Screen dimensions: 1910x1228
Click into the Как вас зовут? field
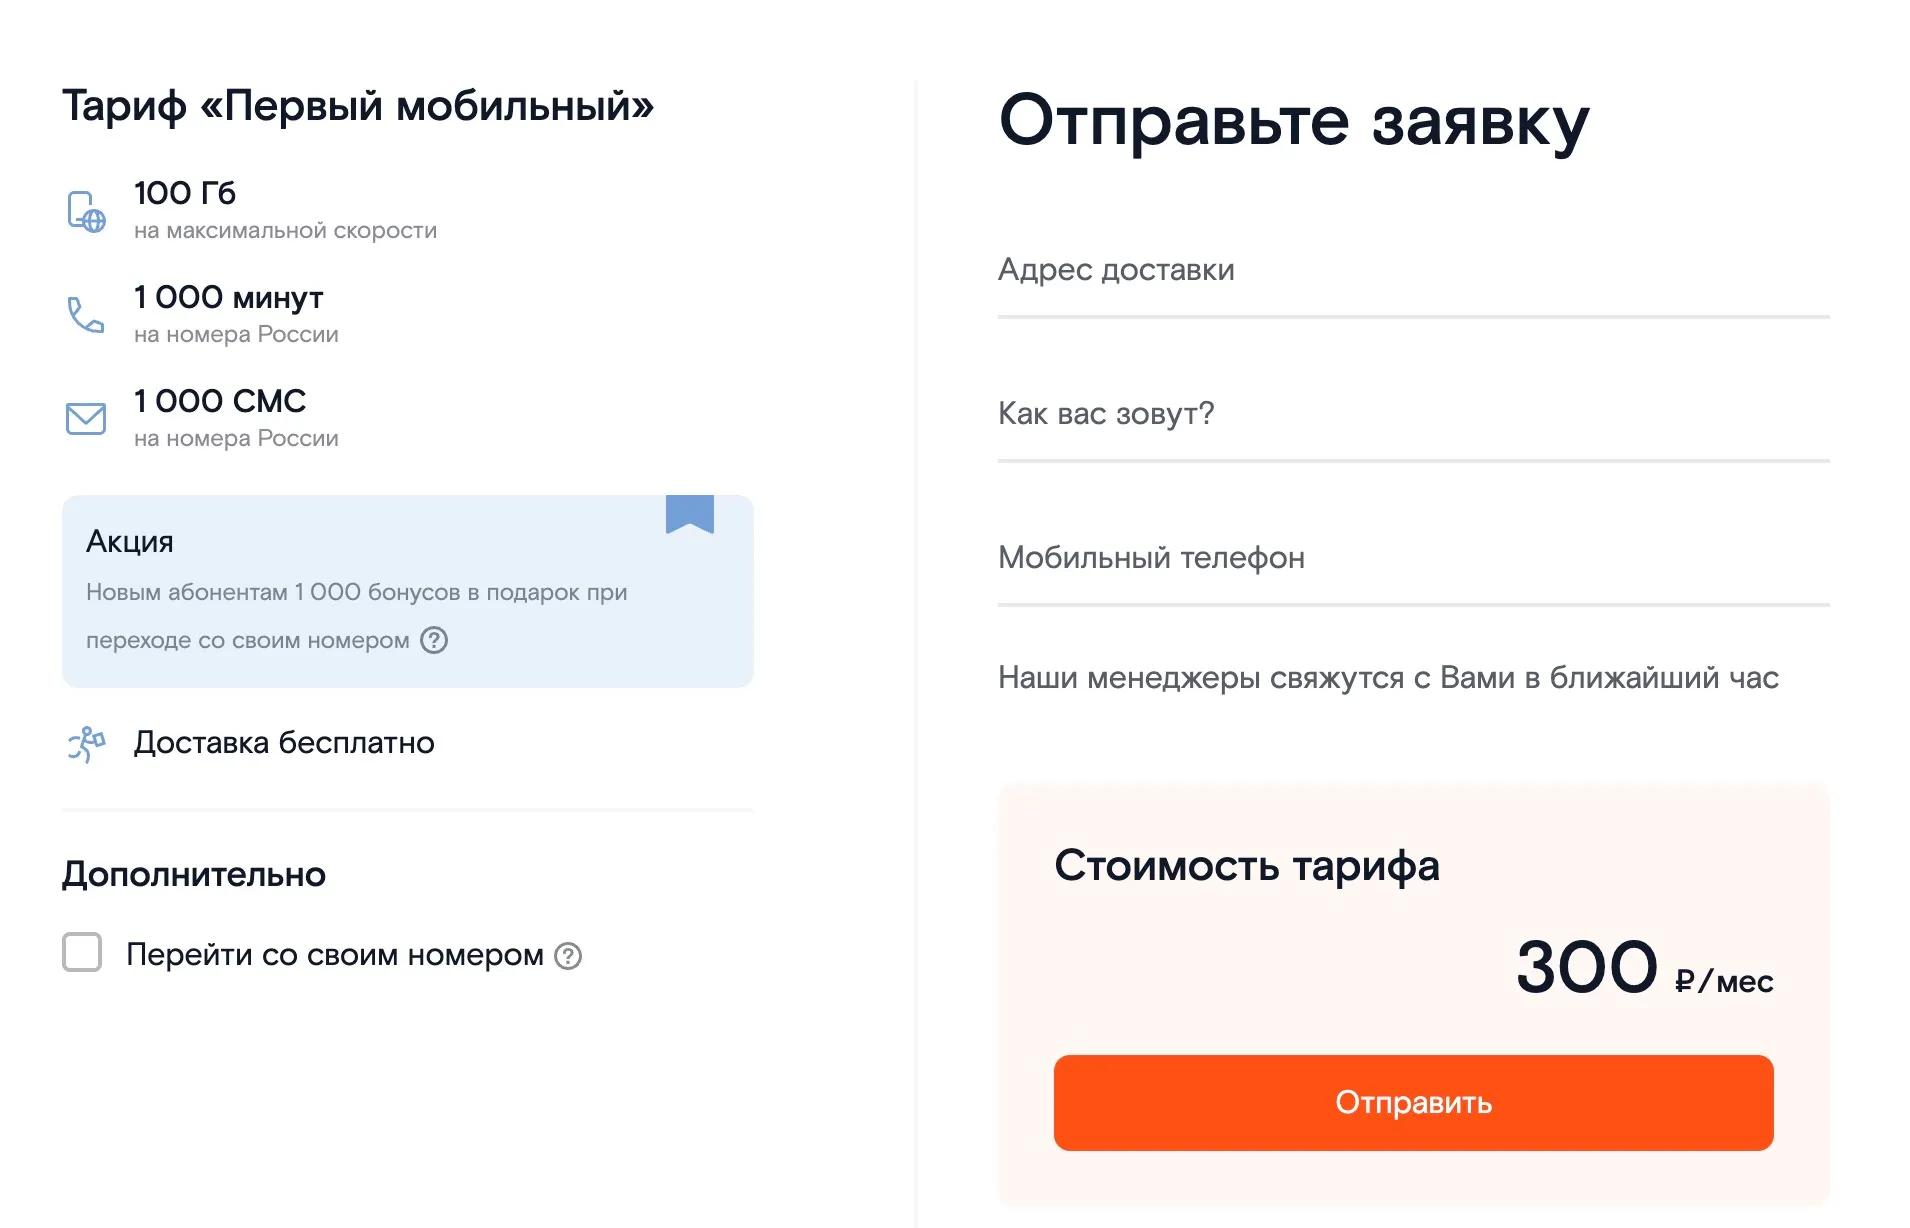pyautogui.click(x=1413, y=415)
